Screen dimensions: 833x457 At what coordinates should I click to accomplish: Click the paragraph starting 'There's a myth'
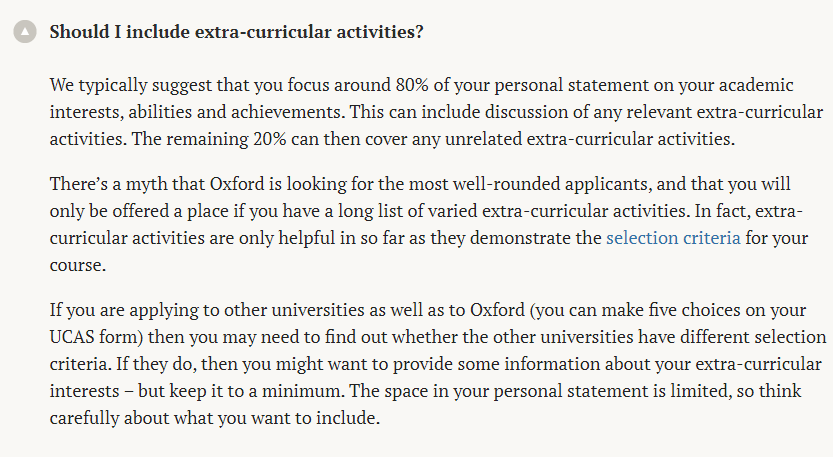coord(429,224)
